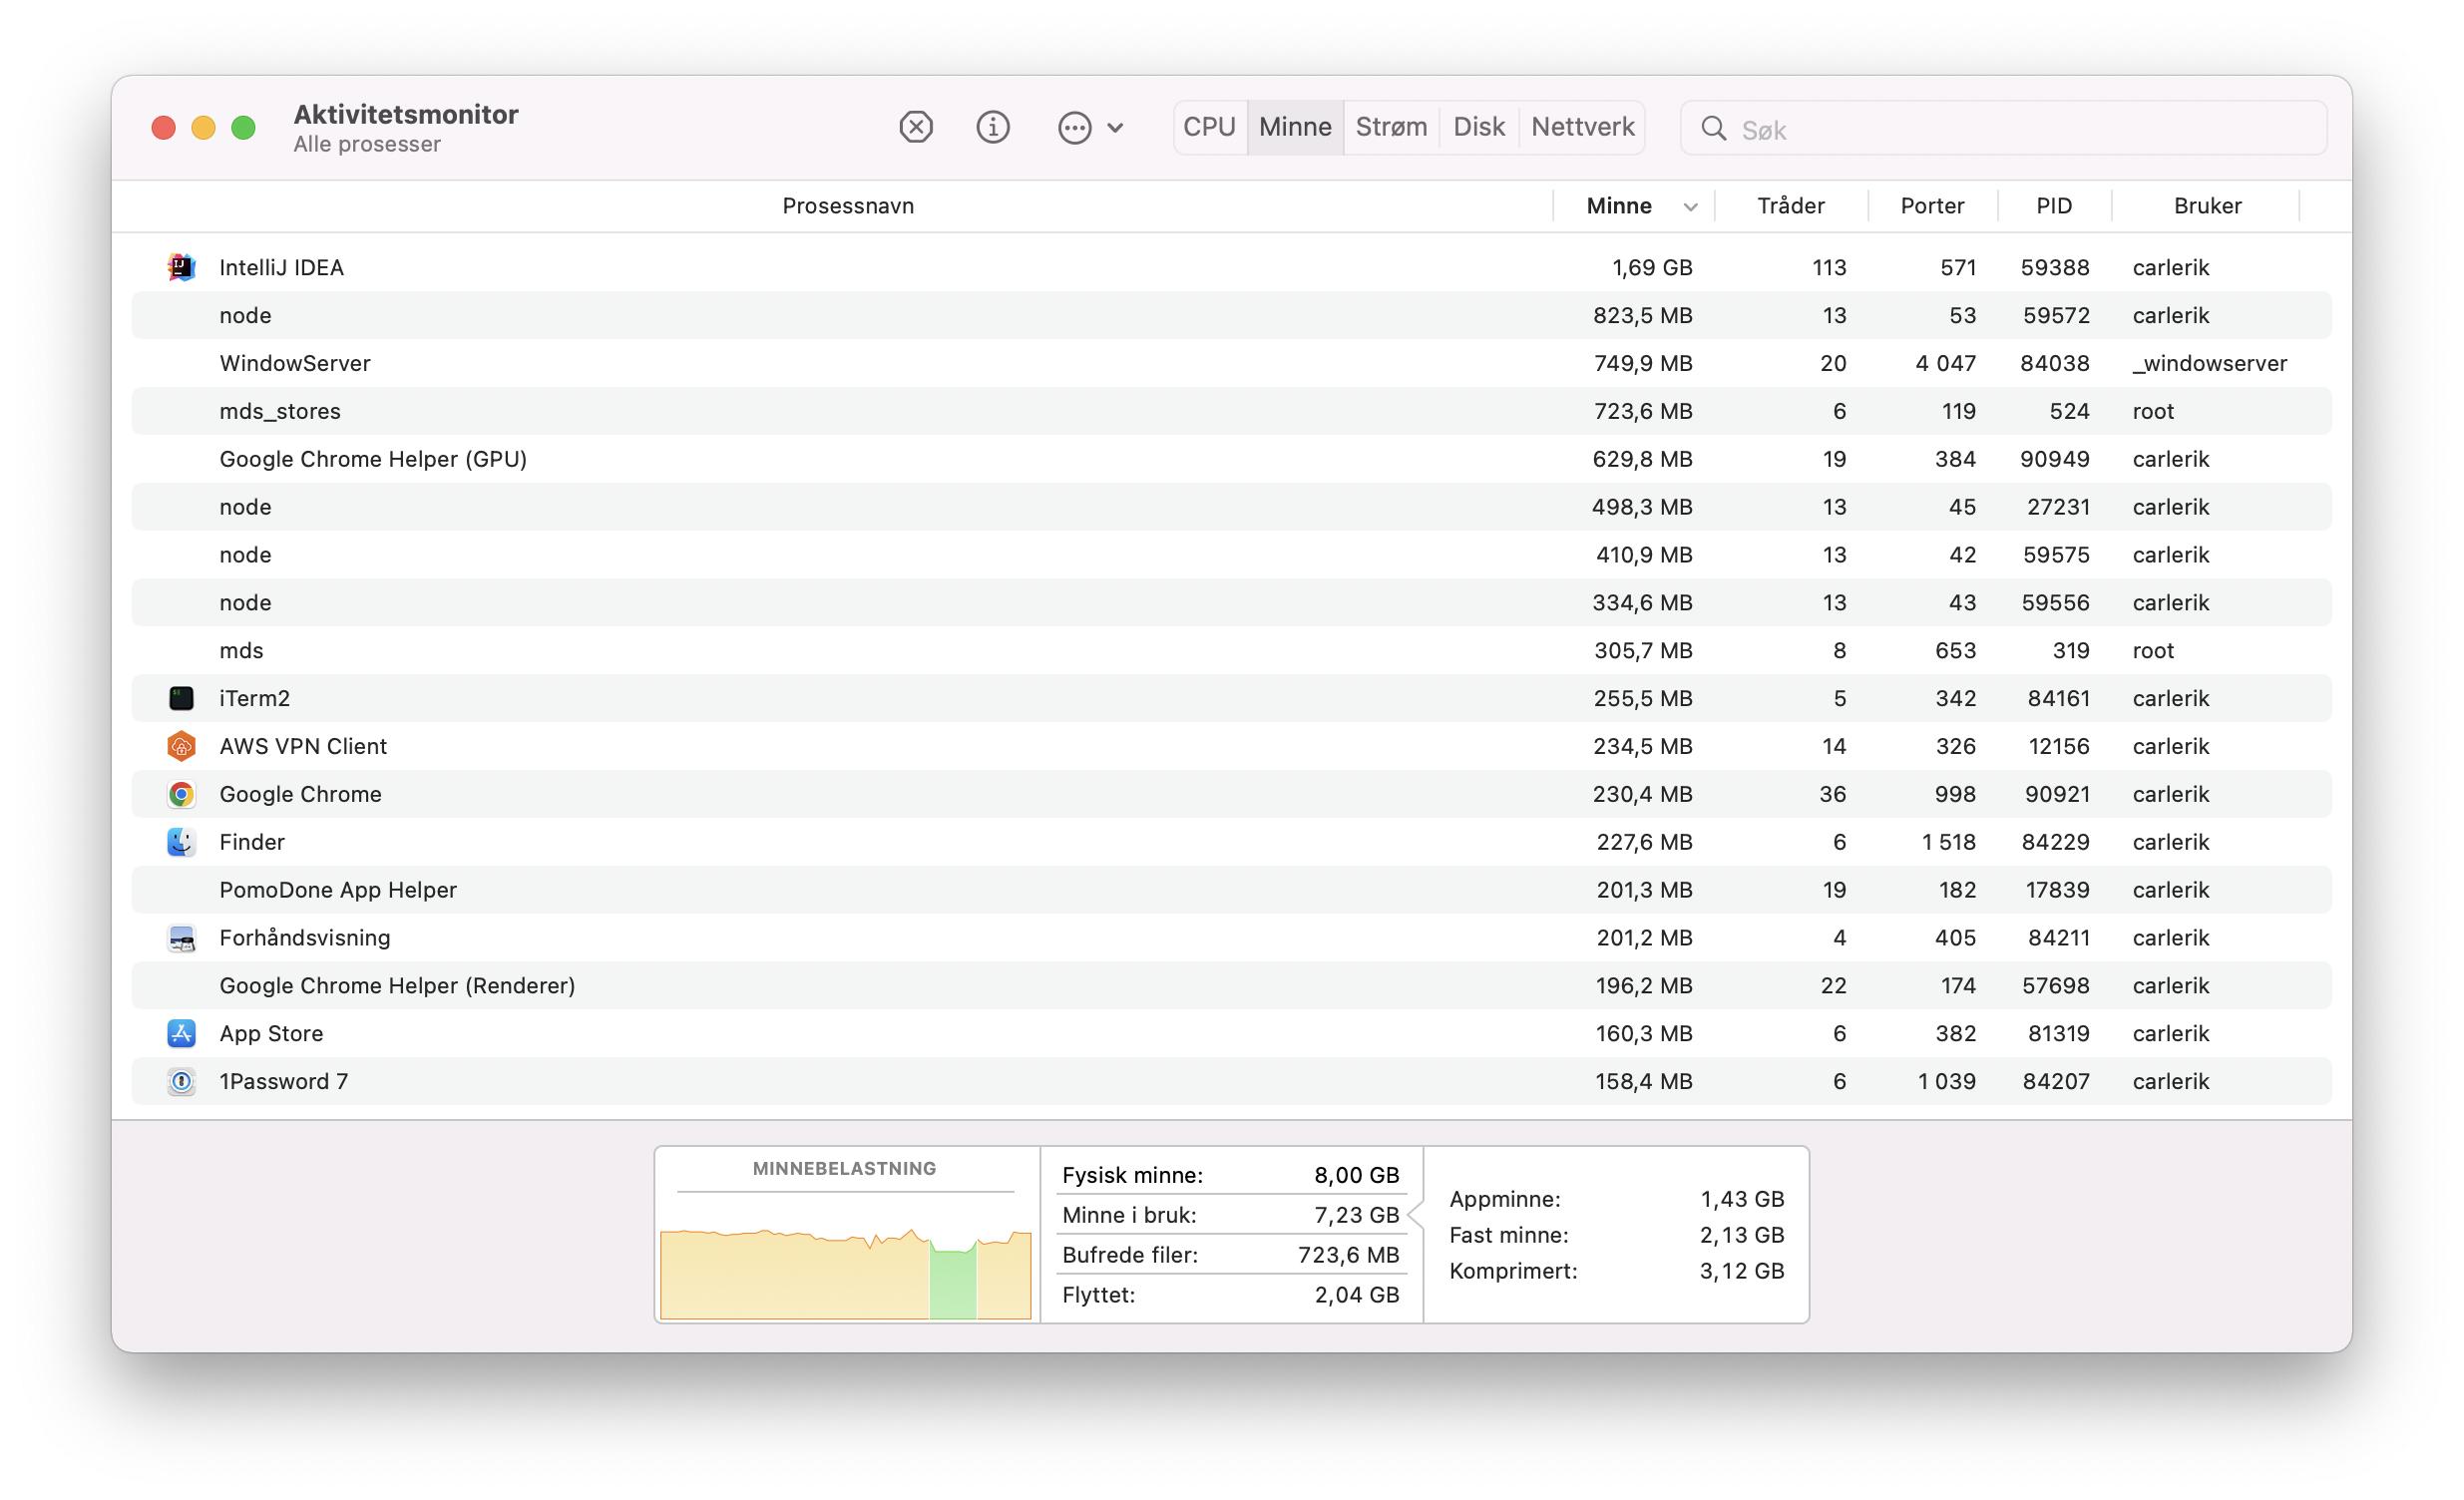The height and width of the screenshot is (1500, 2464).
Task: Click the 1,69 GB memory value
Action: tap(1652, 267)
